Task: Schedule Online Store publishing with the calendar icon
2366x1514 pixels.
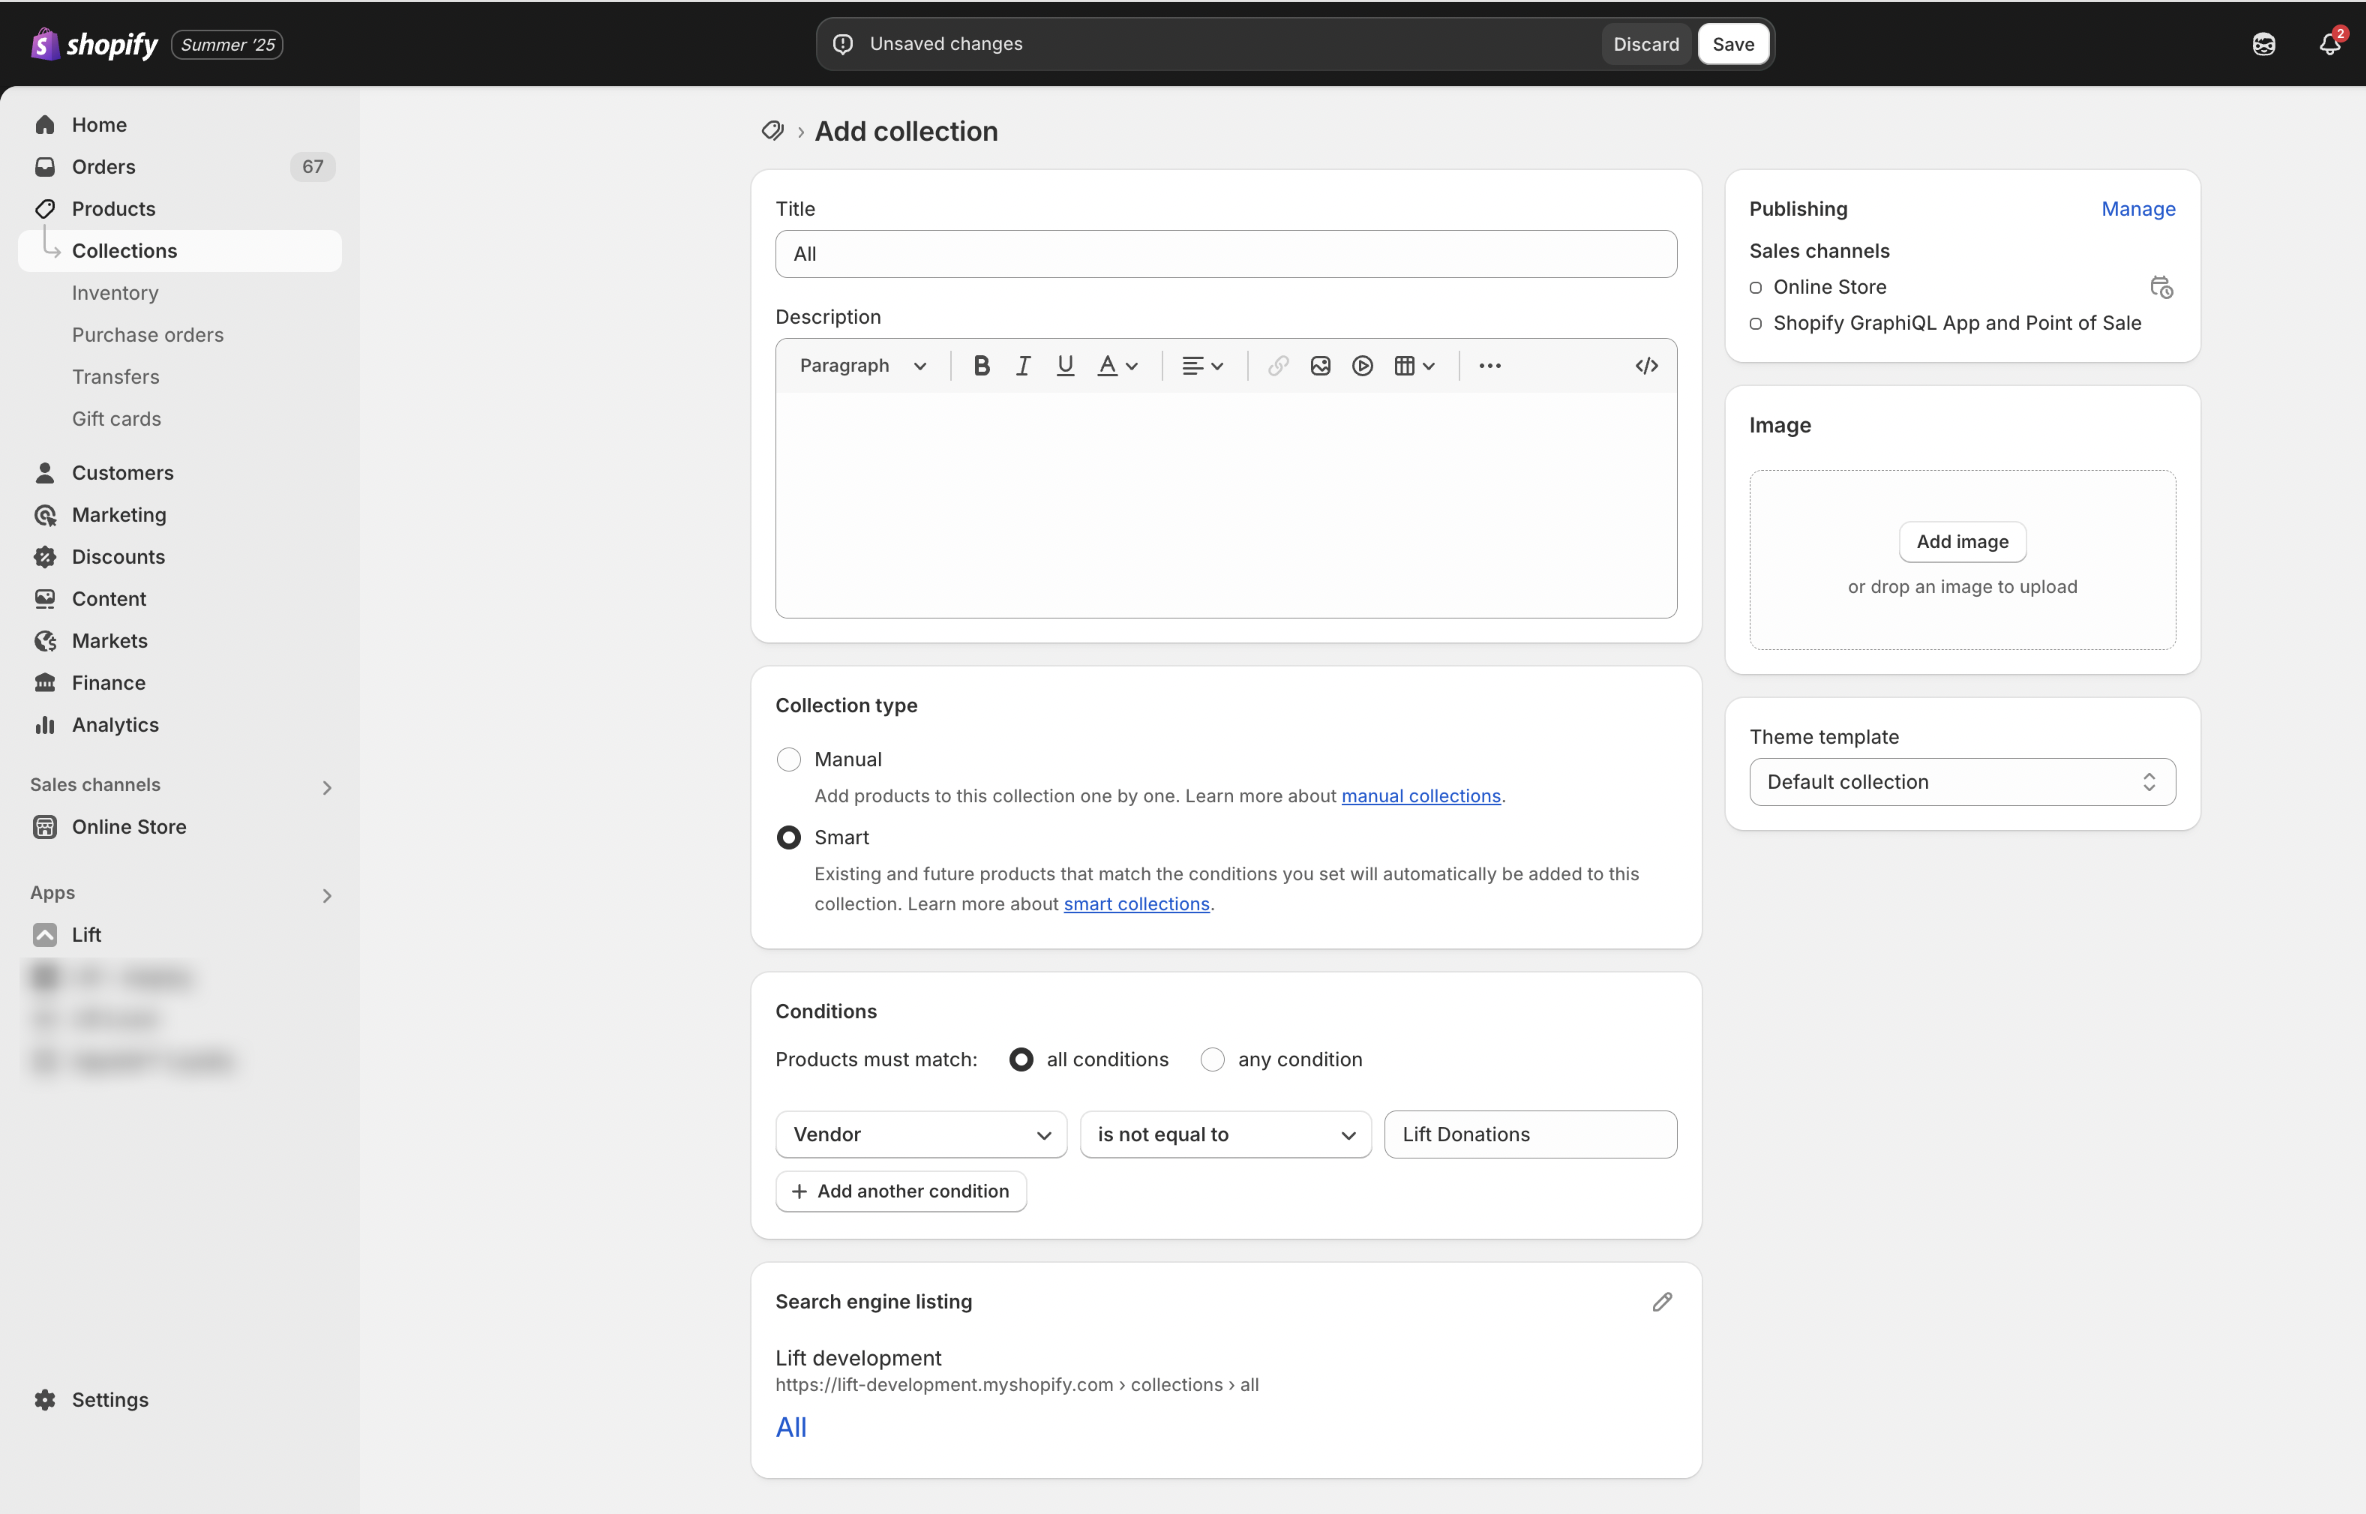Action: tap(2161, 288)
